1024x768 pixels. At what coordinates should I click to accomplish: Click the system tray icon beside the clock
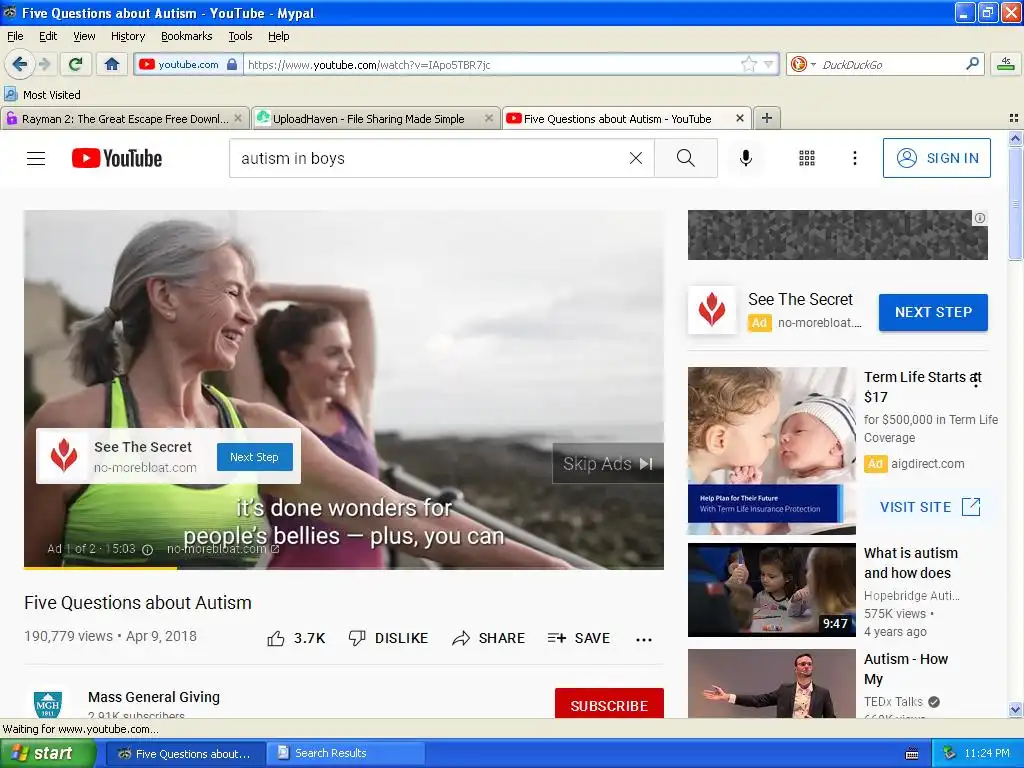coord(949,753)
